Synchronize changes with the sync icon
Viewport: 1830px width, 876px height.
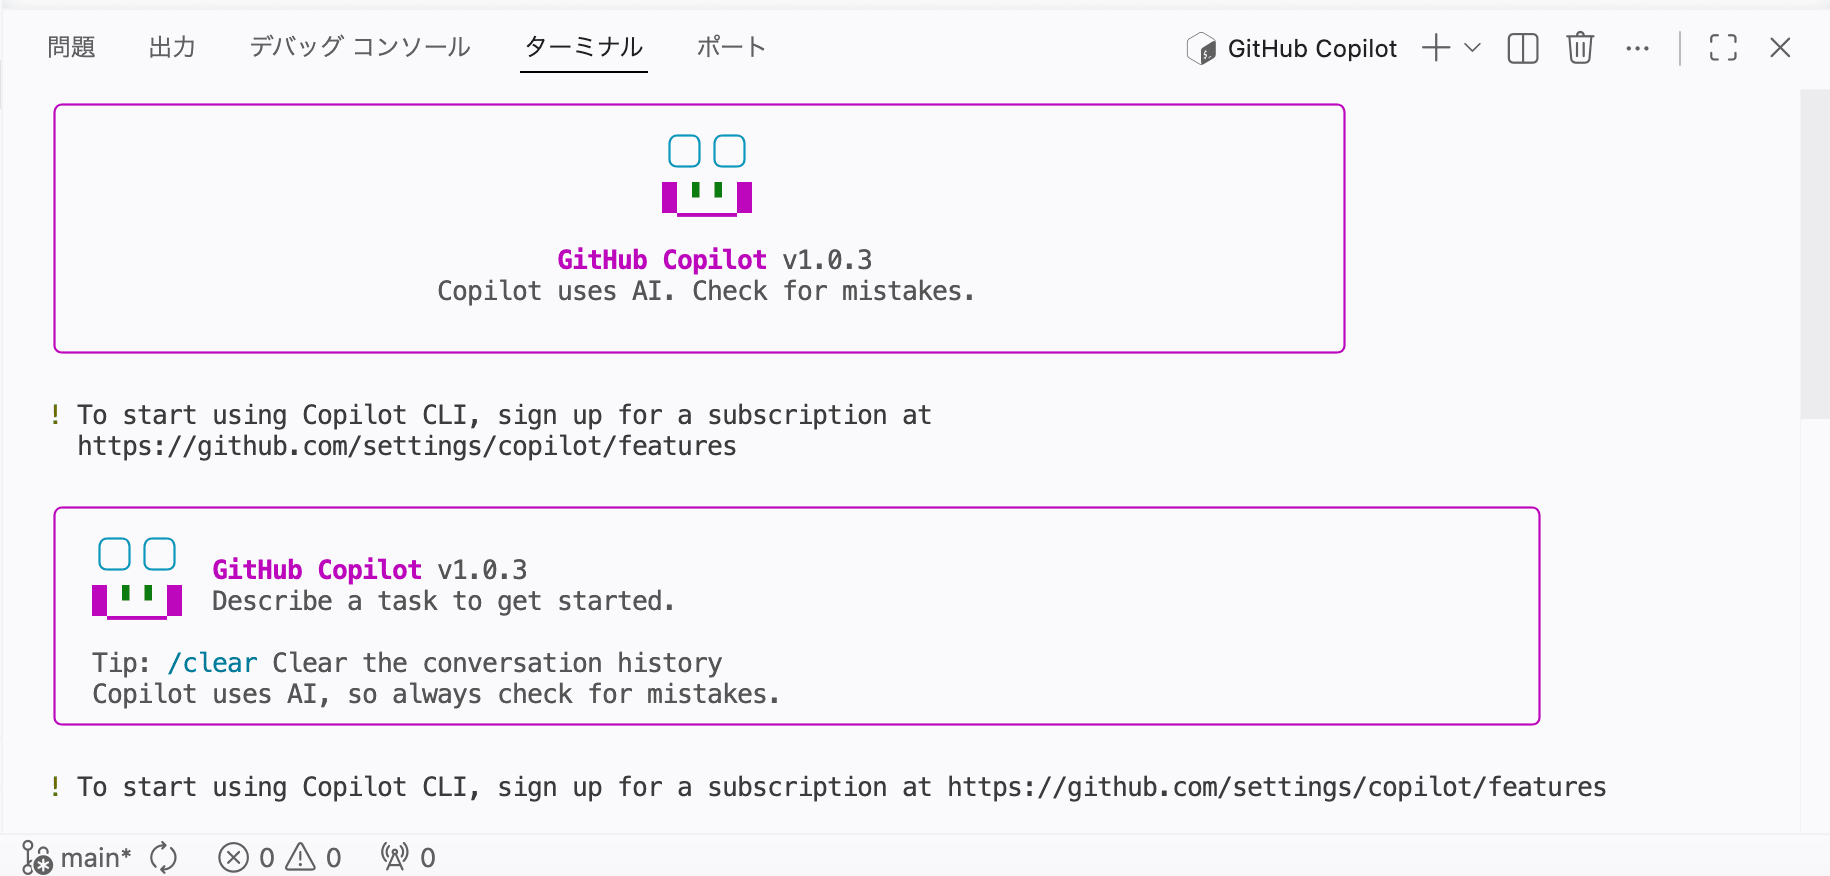pos(163,858)
